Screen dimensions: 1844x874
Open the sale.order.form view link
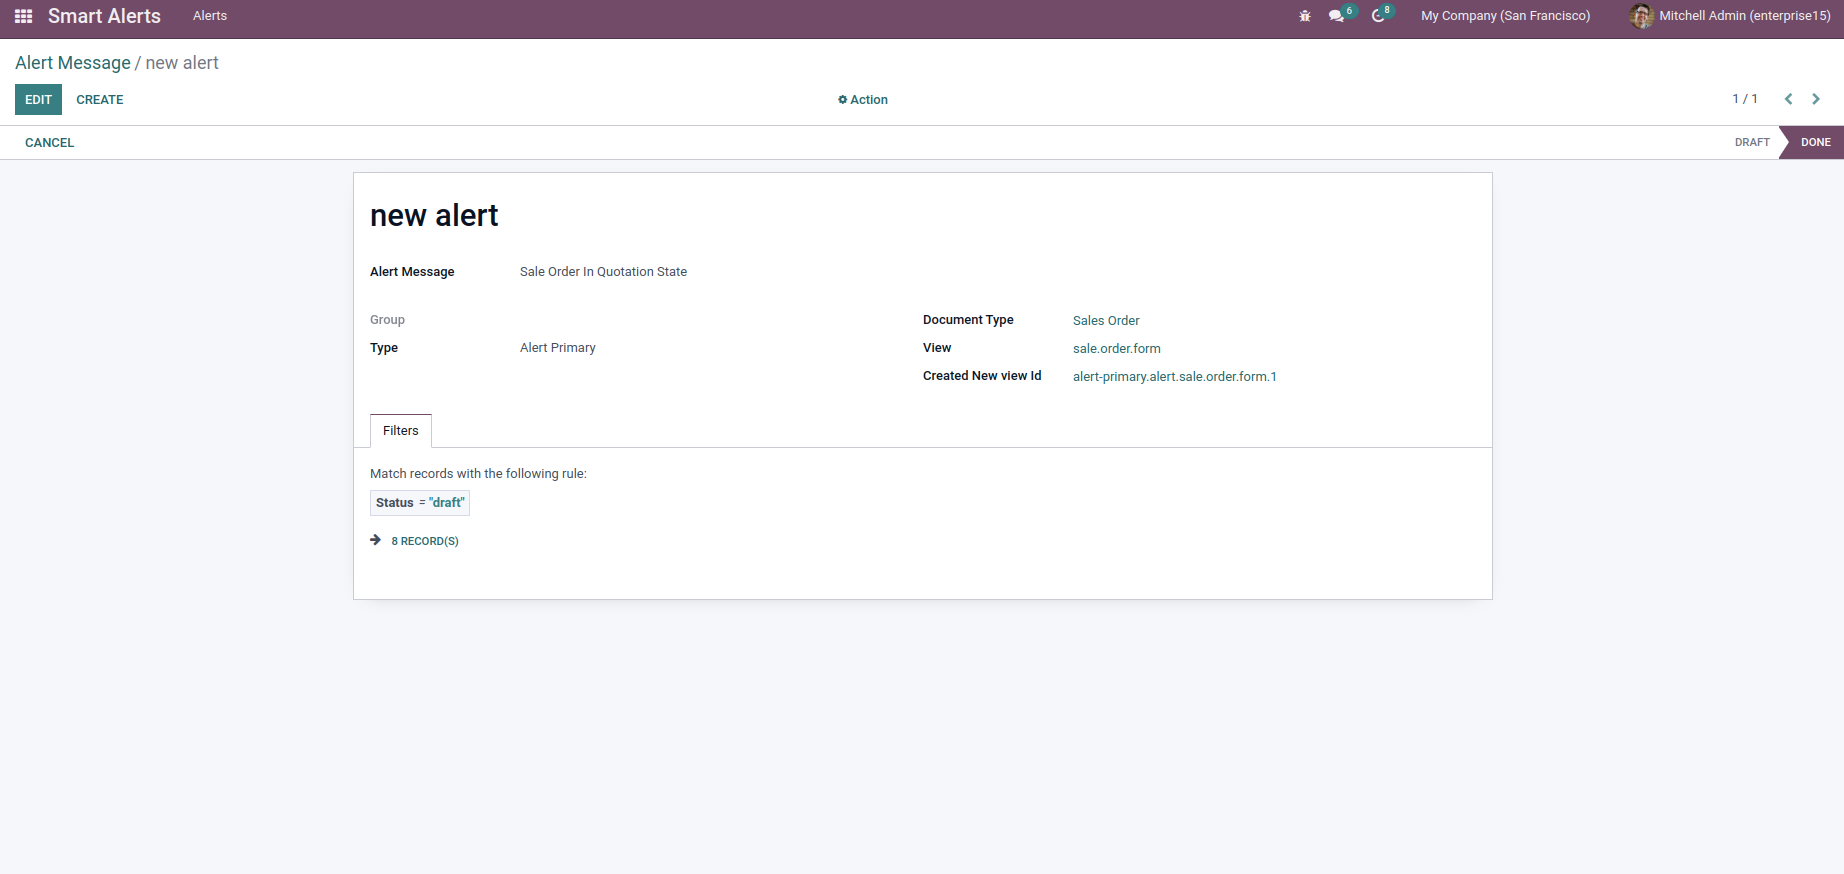(x=1117, y=349)
